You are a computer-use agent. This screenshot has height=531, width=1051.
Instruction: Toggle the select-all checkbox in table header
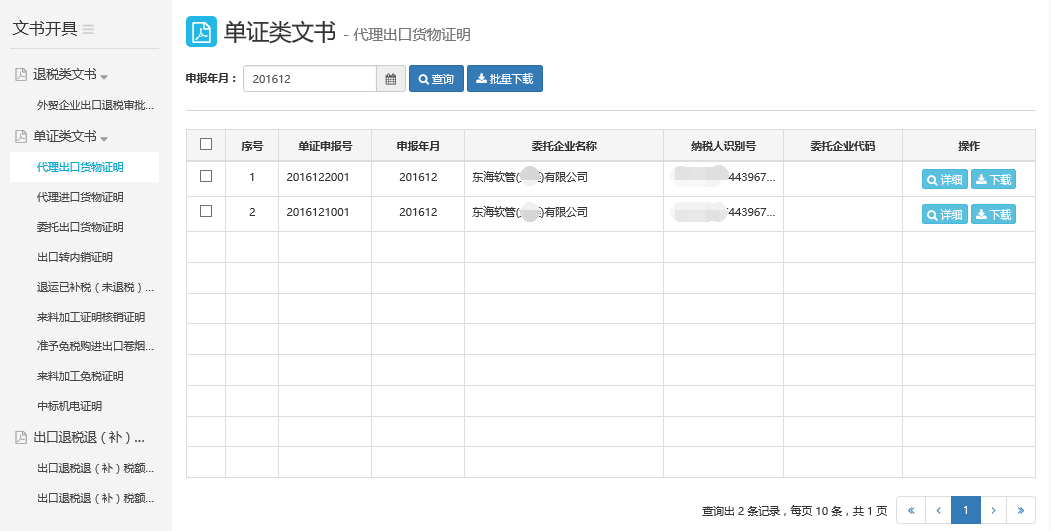[206, 144]
